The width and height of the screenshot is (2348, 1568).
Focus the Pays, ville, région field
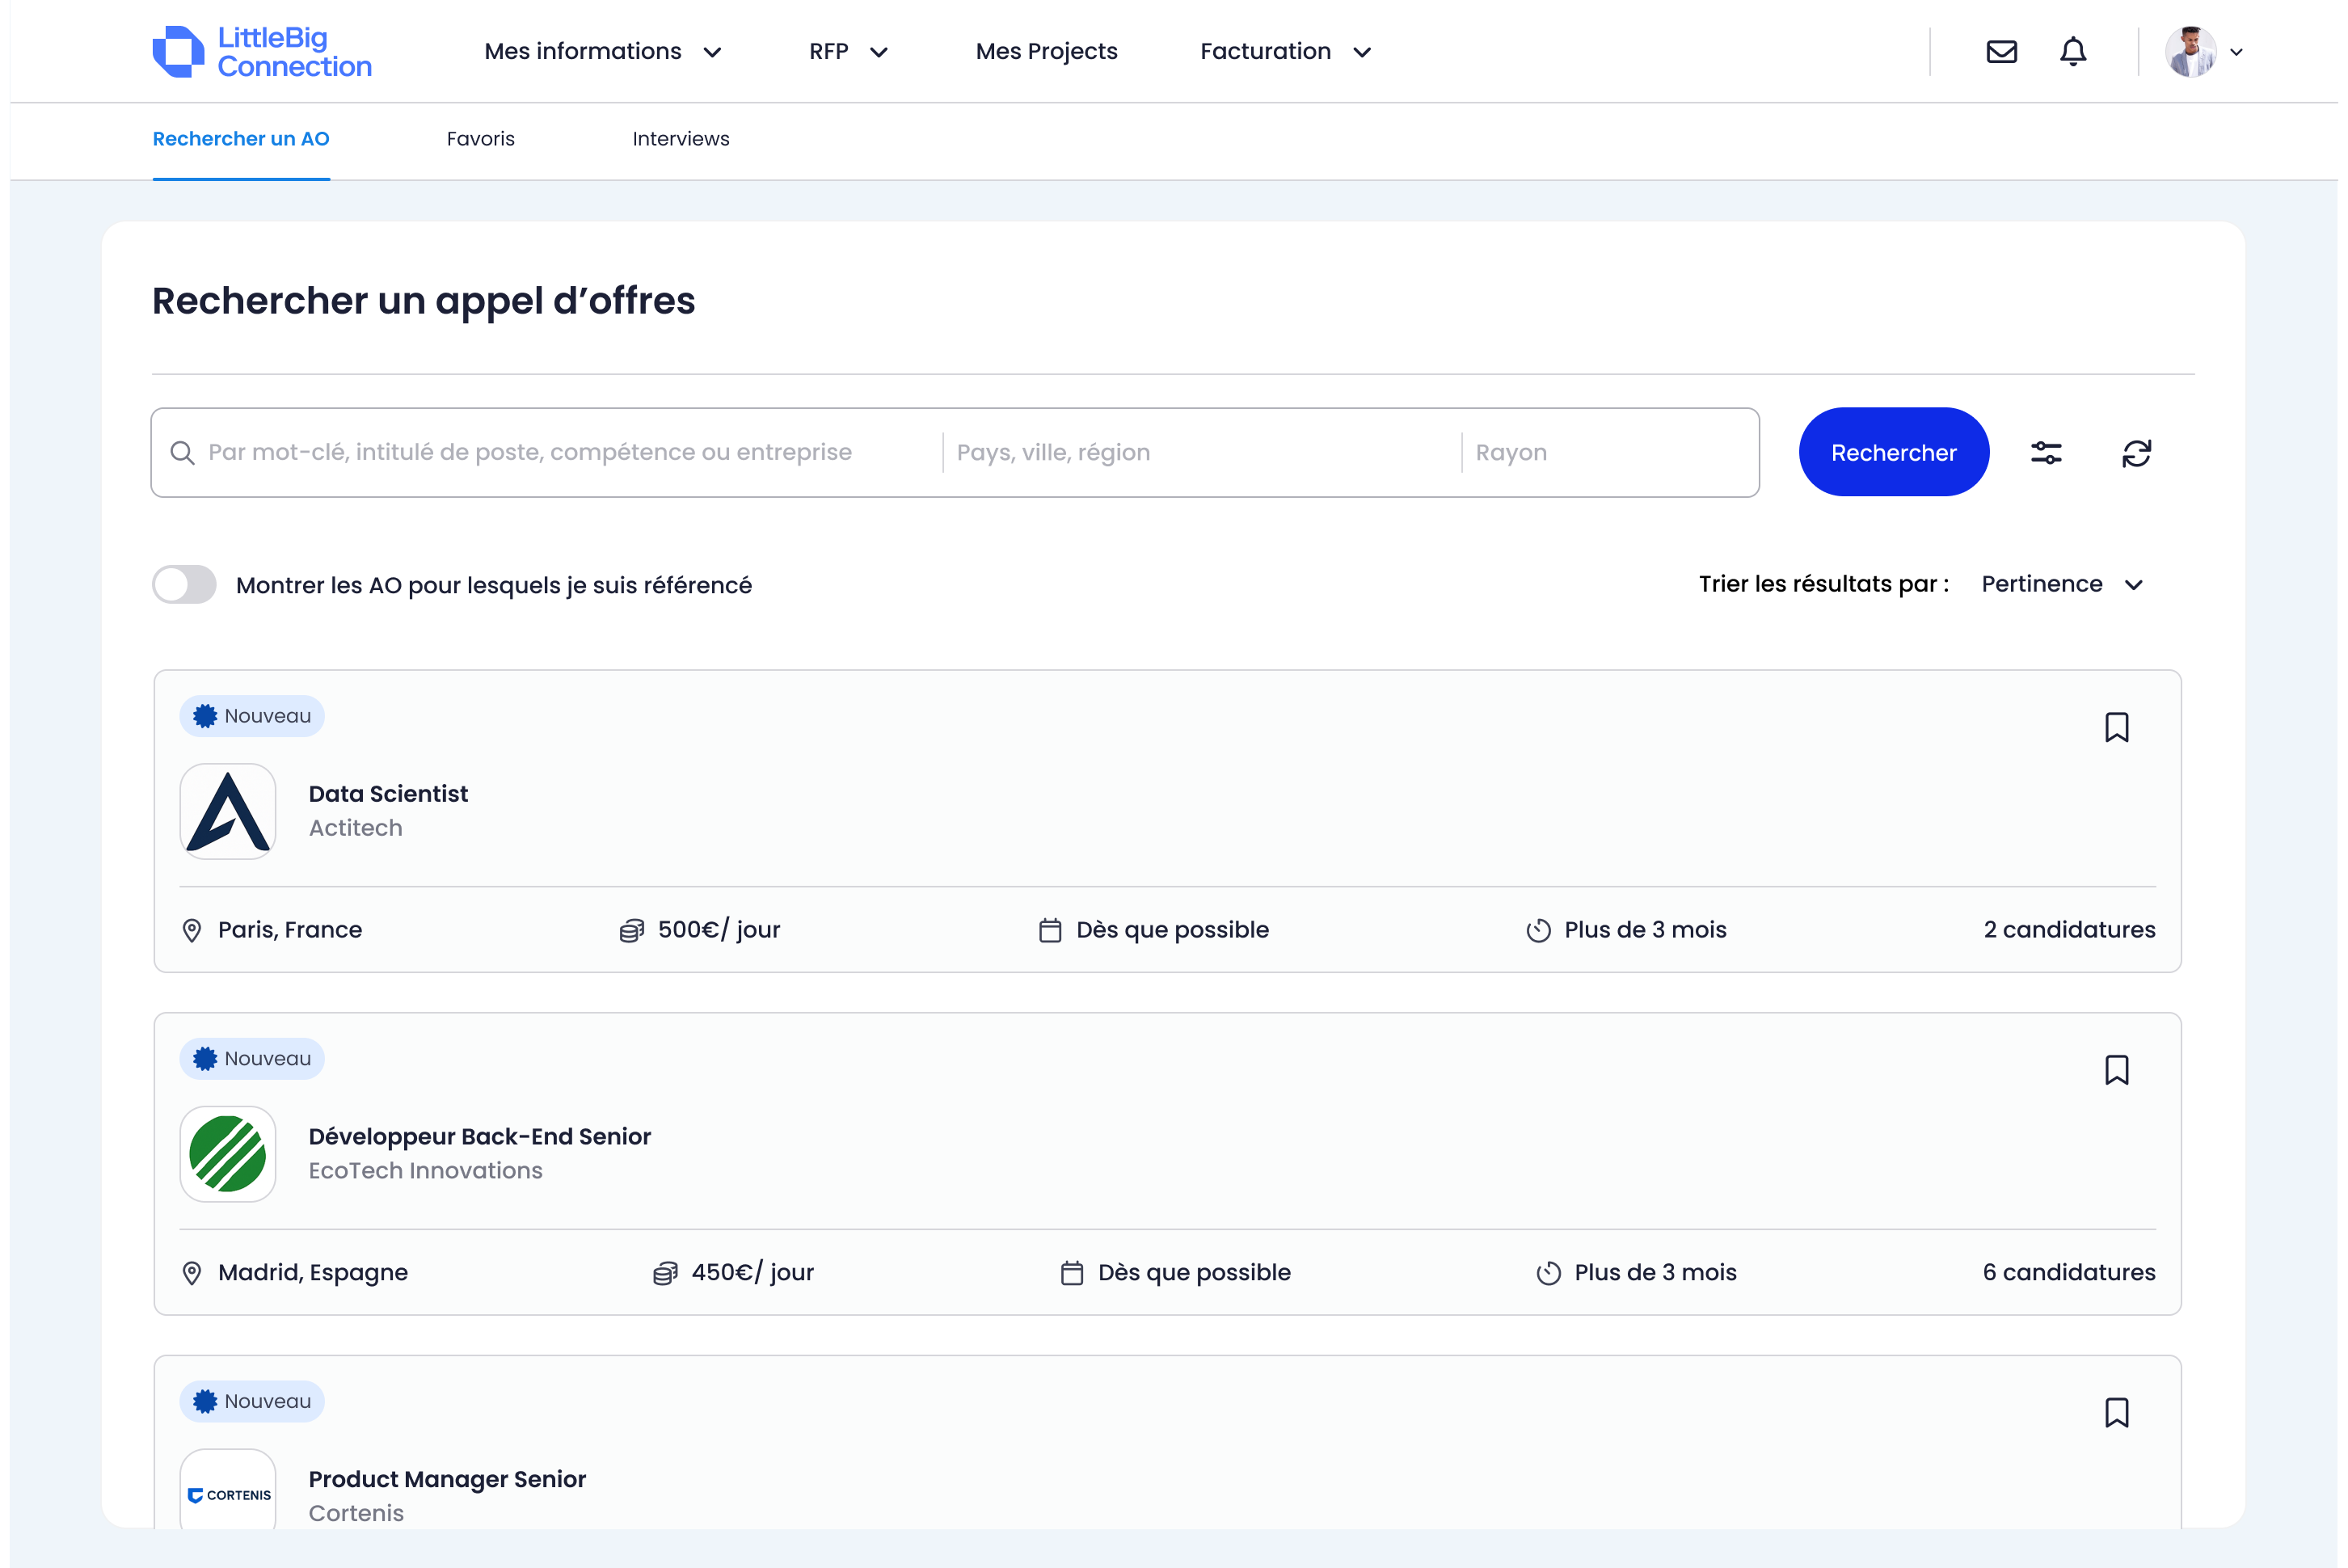[x=1201, y=453]
